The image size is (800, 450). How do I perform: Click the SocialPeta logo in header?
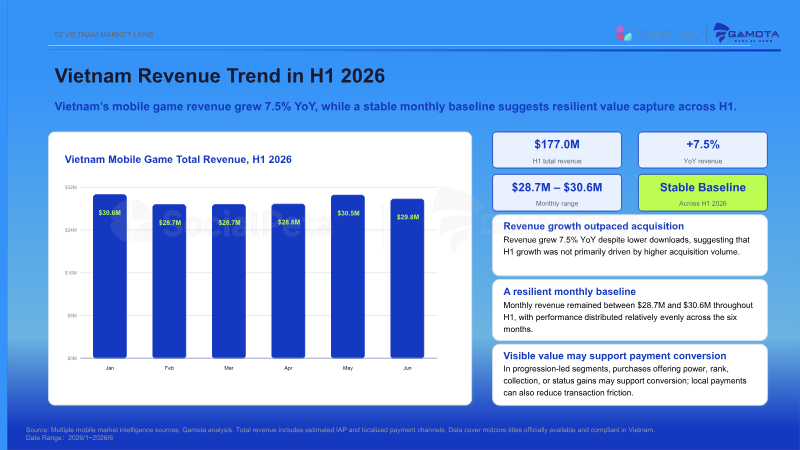[x=657, y=34]
